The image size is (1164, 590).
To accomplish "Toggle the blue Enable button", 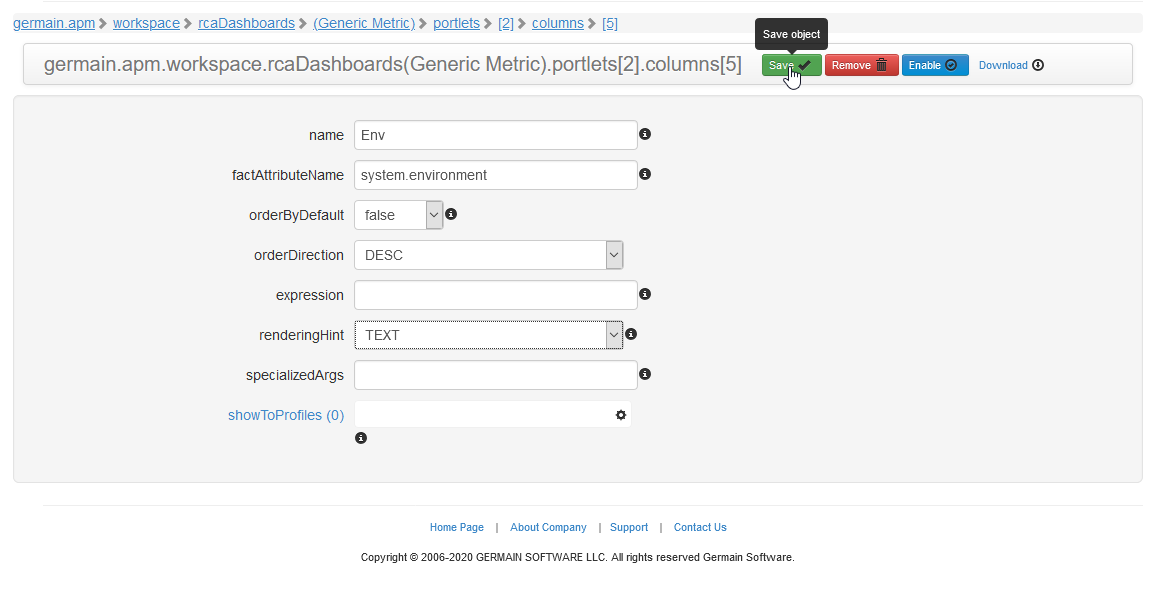I will pyautogui.click(x=934, y=65).
